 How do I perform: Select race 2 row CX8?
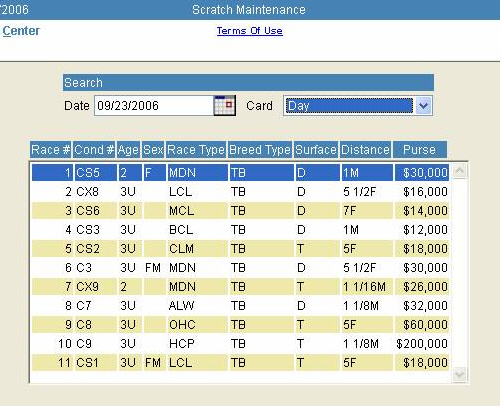pos(240,192)
